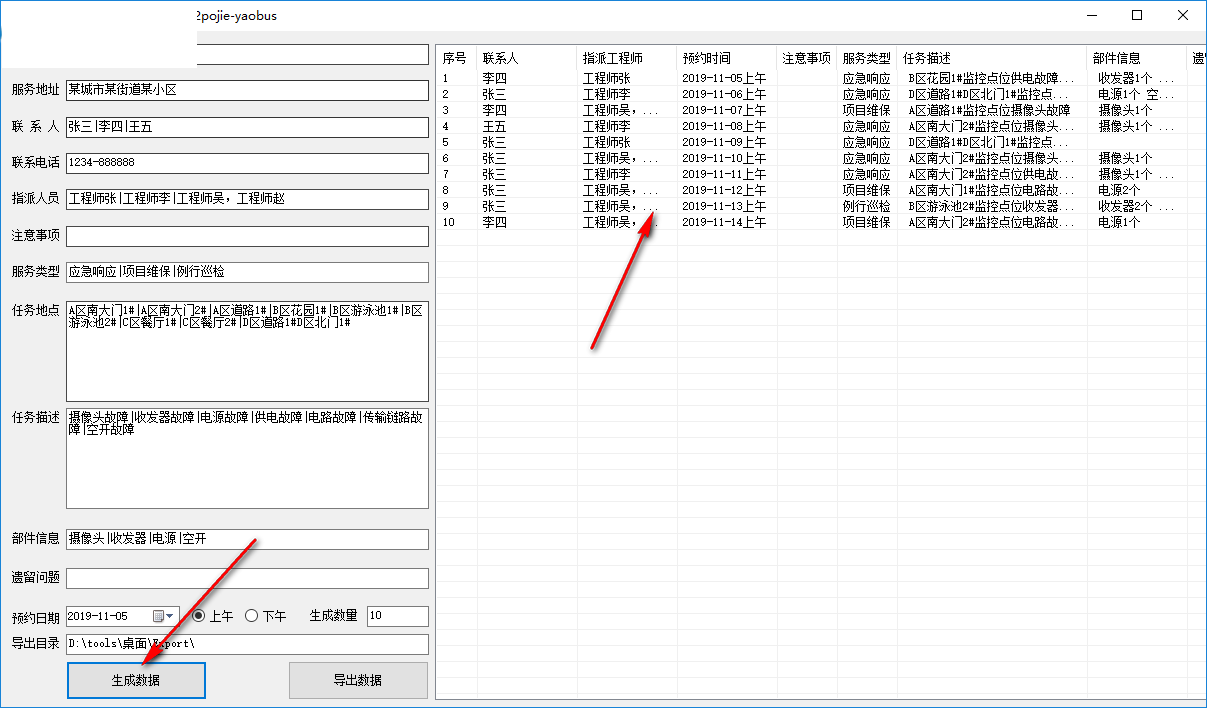Expand the 预约日期 dropdown arrow
The width and height of the screenshot is (1207, 708).
point(170,616)
